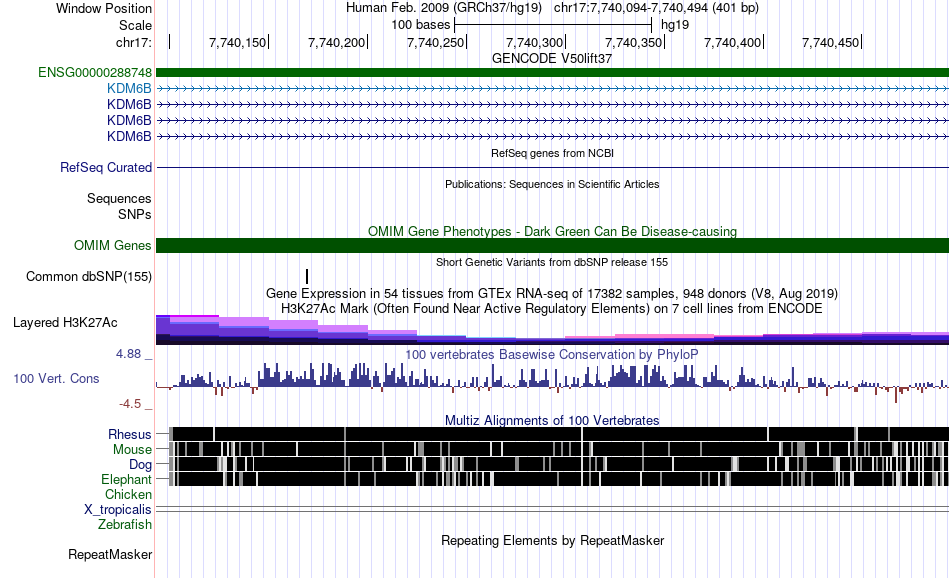Click the Common dbSNP(155) track label

pyautogui.click(x=89, y=276)
